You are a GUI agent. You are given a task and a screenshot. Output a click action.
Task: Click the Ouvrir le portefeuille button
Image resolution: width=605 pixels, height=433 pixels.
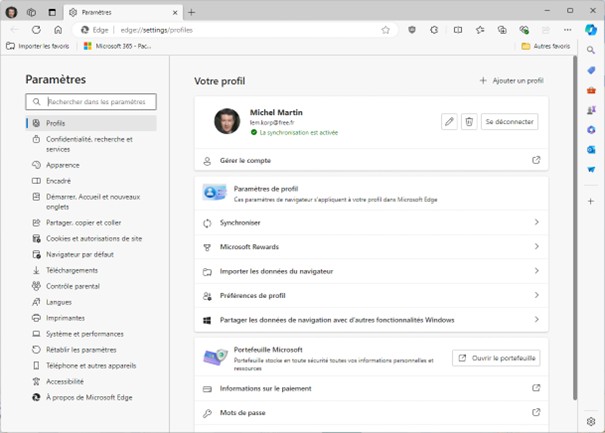pyautogui.click(x=496, y=357)
